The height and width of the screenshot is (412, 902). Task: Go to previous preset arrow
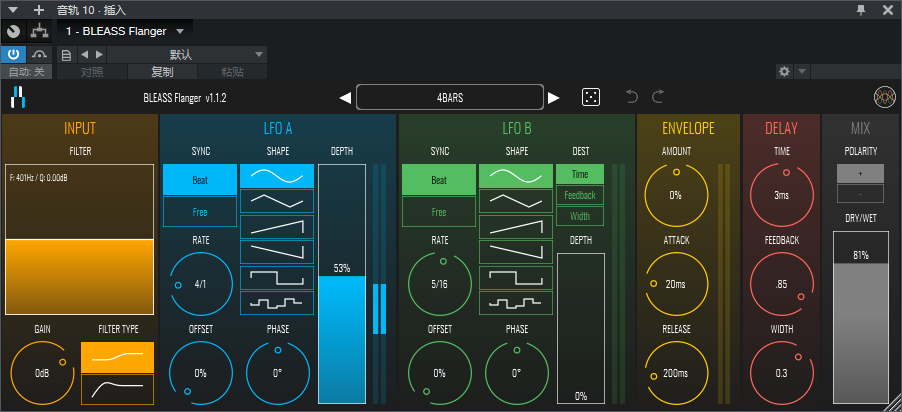tap(345, 98)
